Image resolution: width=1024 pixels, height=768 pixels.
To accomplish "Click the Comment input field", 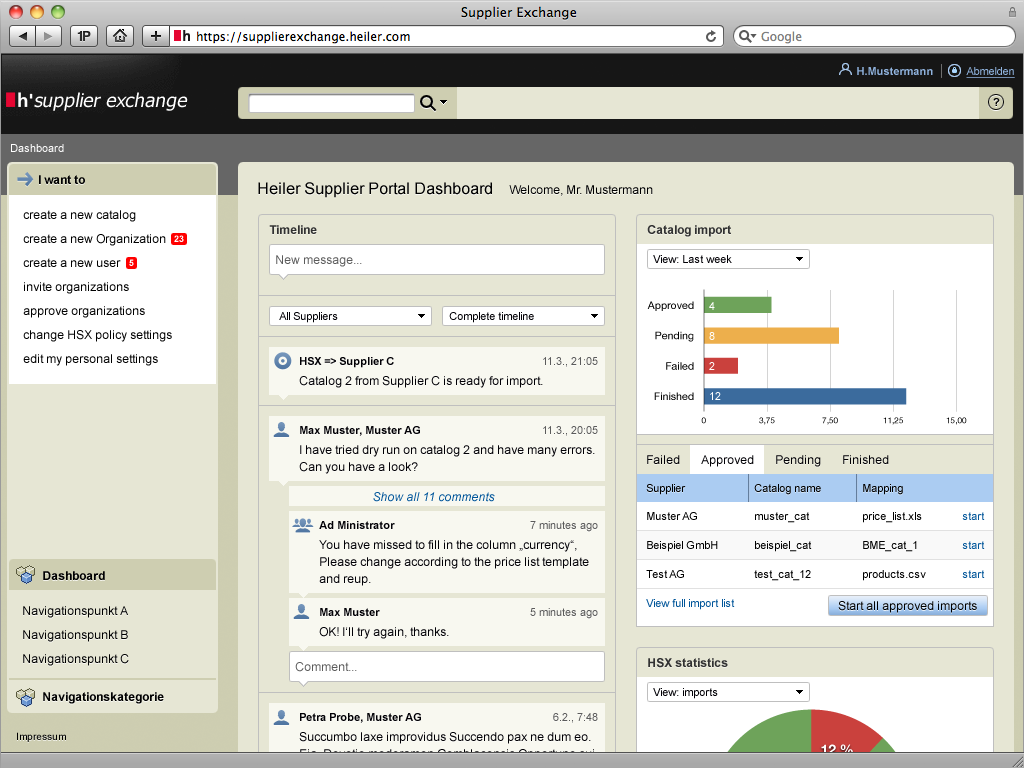I will tap(447, 667).
